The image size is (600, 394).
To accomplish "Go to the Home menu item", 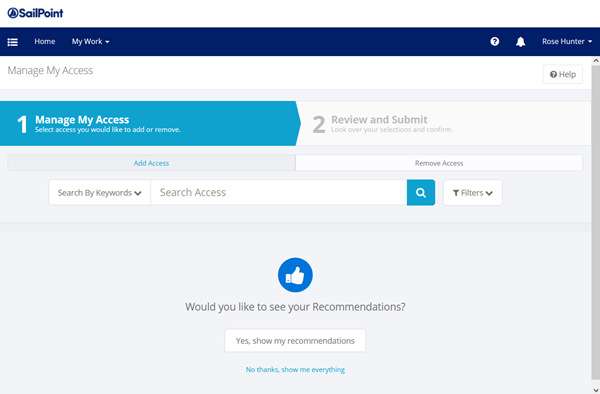I will [x=45, y=41].
